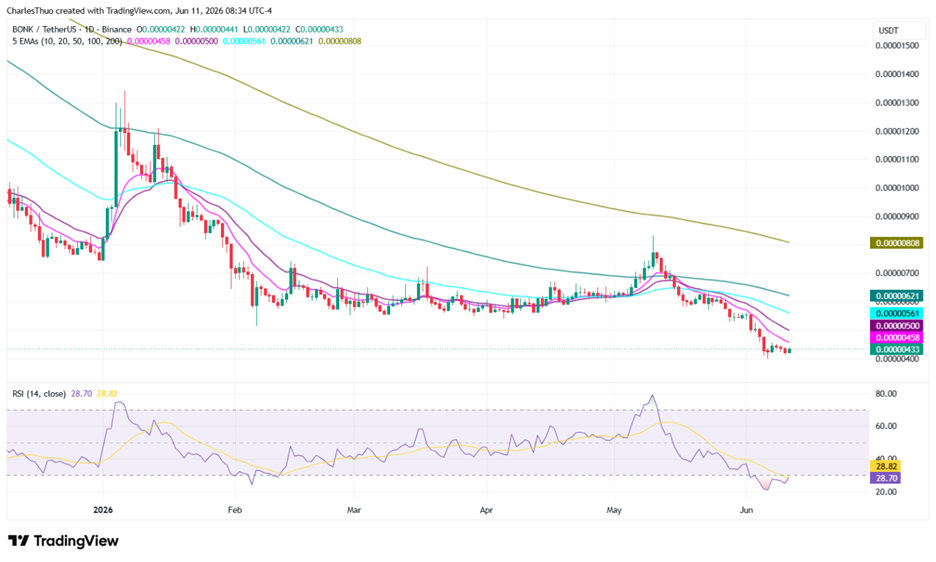Click the 0.00001100 price axis label
This screenshot has height=562, width=936.
pyautogui.click(x=897, y=159)
